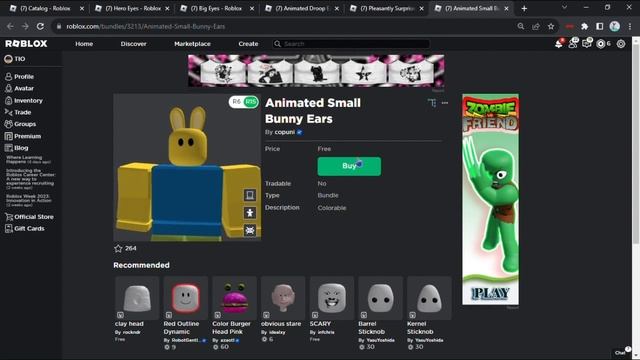
Task: Open Barrel Sticknob item thumbnail
Action: point(380,298)
